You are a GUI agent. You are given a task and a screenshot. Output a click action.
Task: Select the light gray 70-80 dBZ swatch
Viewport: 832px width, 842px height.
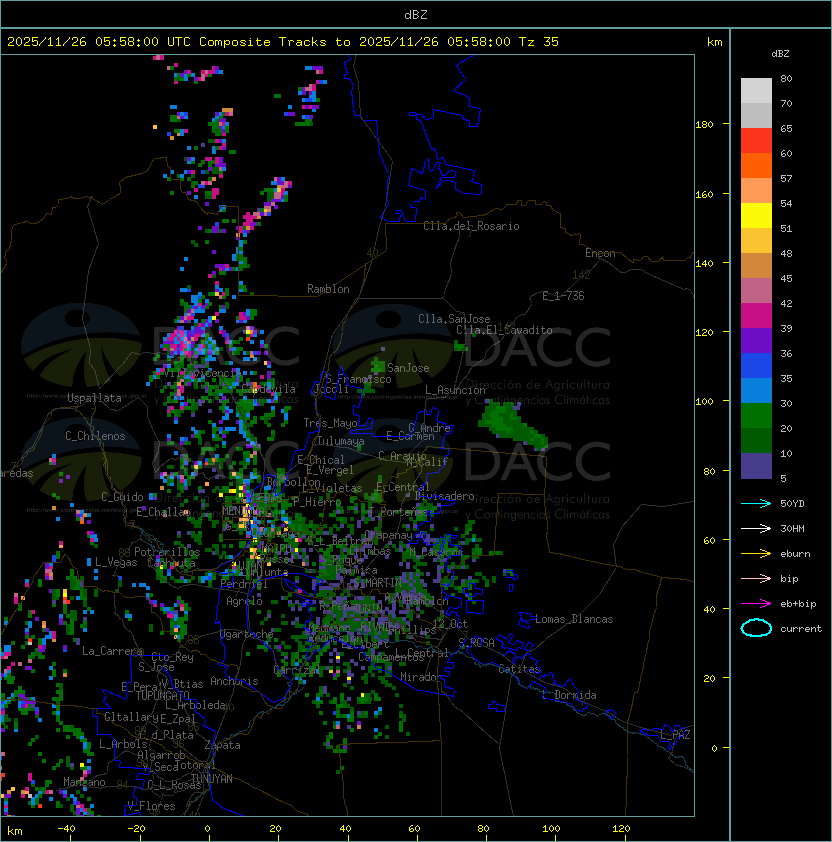[756, 91]
